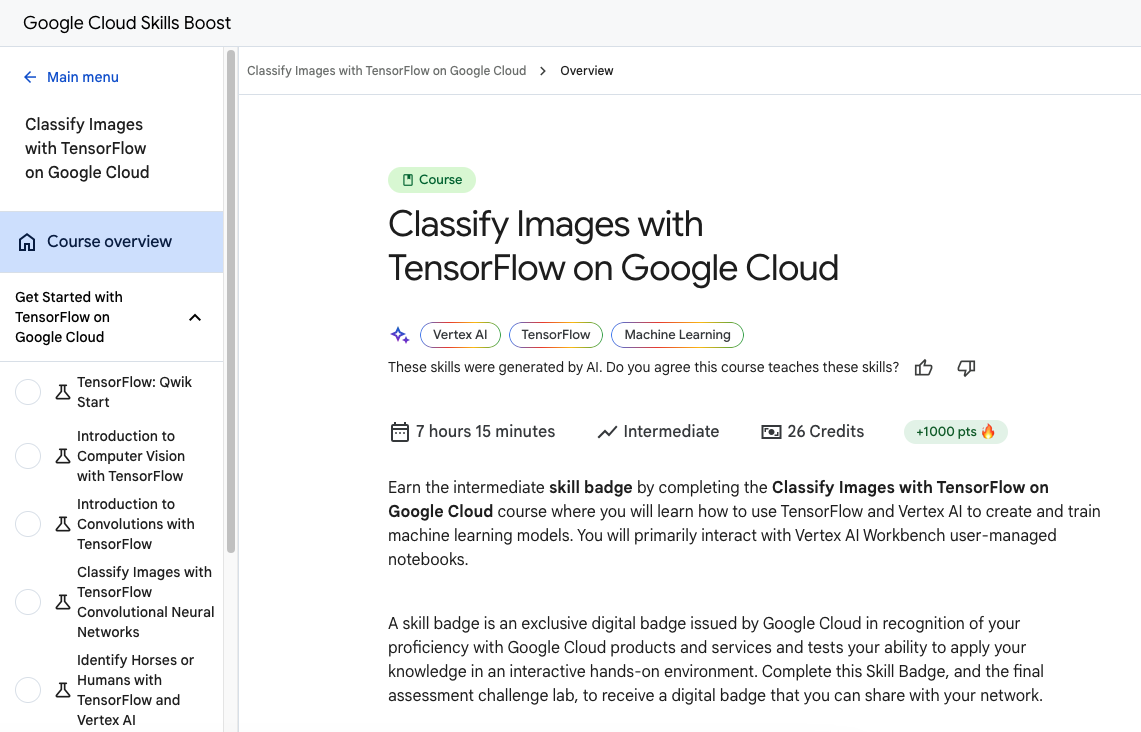Open Introduction to Convolutions with TensorFlow lab

(x=136, y=524)
